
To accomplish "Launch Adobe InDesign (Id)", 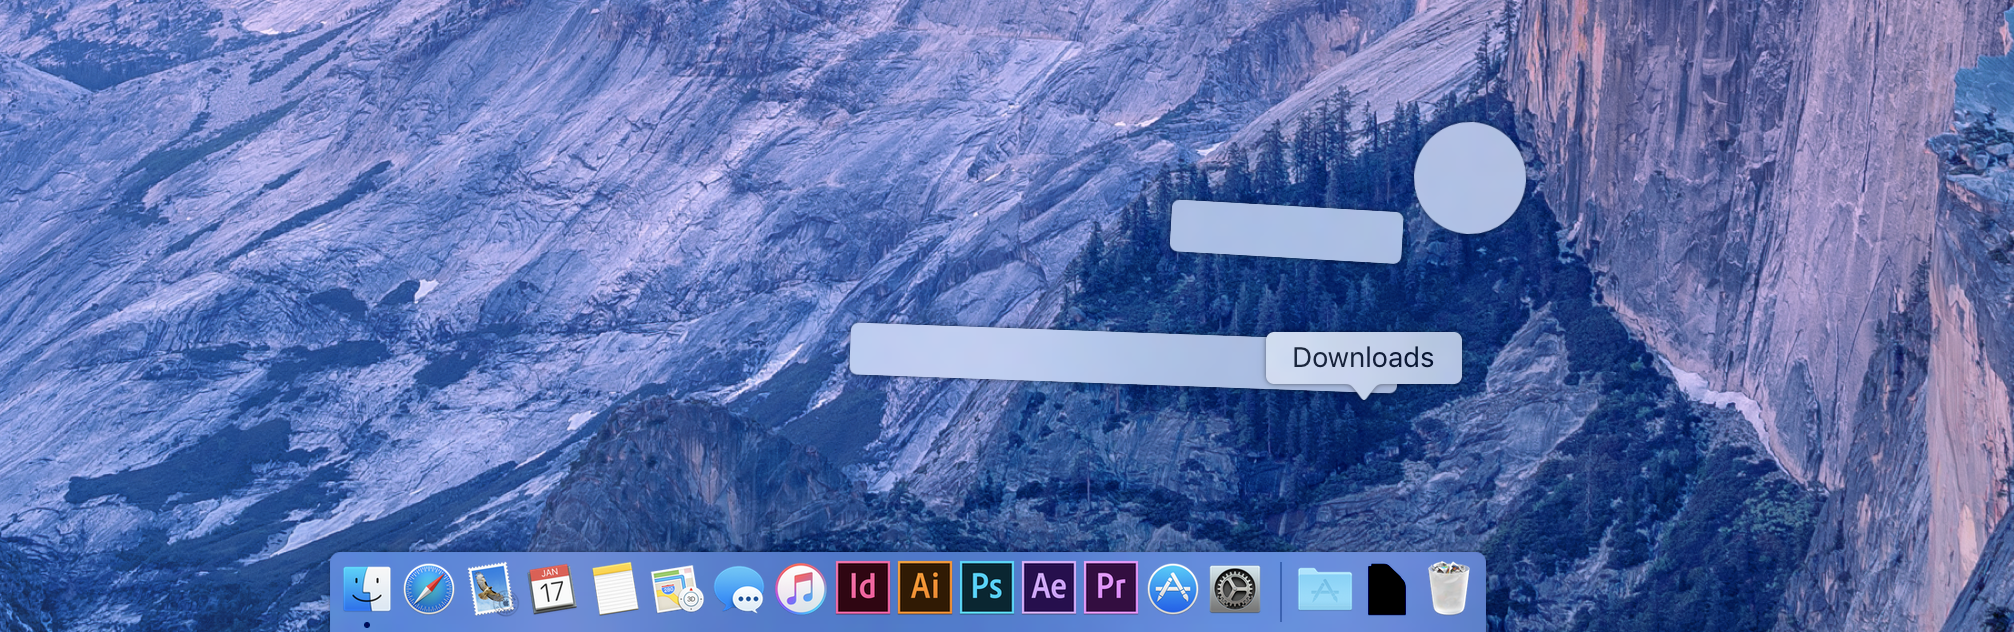I will pyautogui.click(x=863, y=587).
